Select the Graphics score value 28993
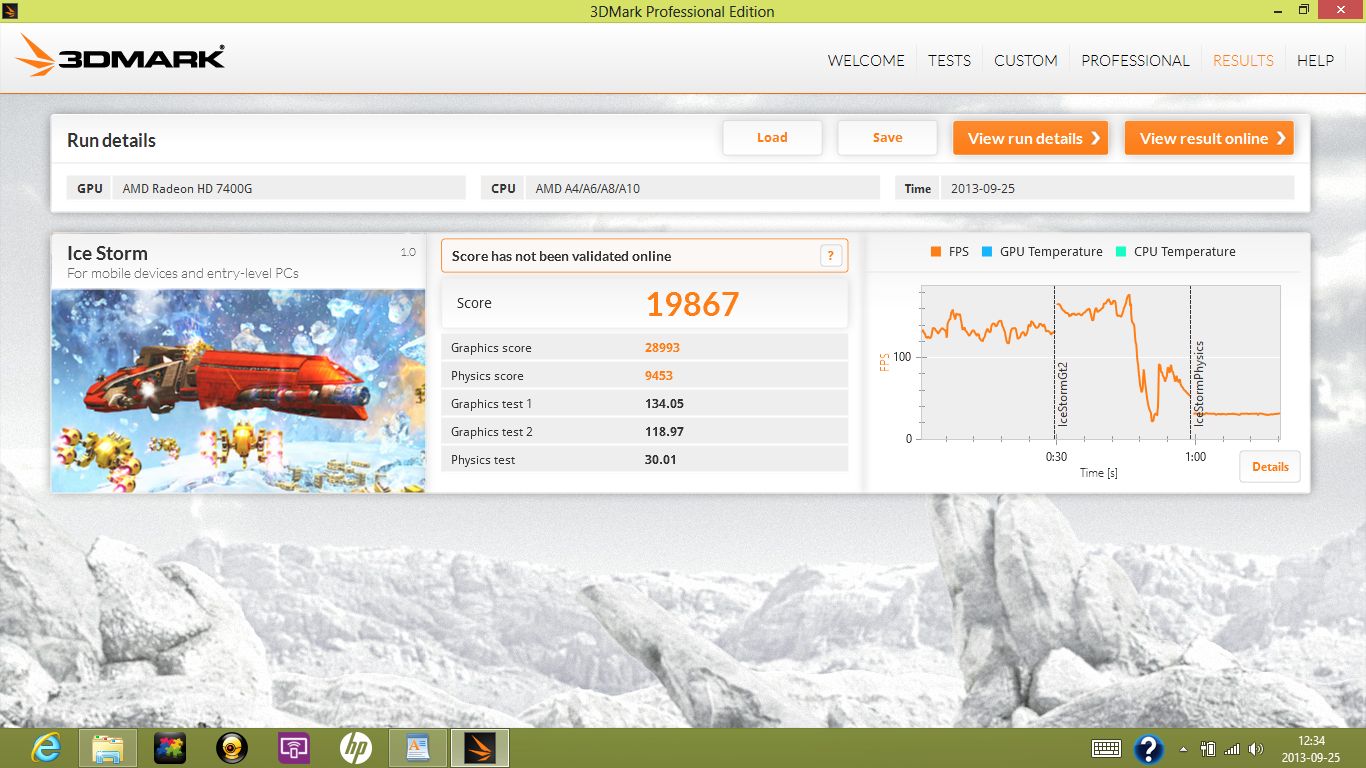The image size is (1366, 768). [664, 348]
